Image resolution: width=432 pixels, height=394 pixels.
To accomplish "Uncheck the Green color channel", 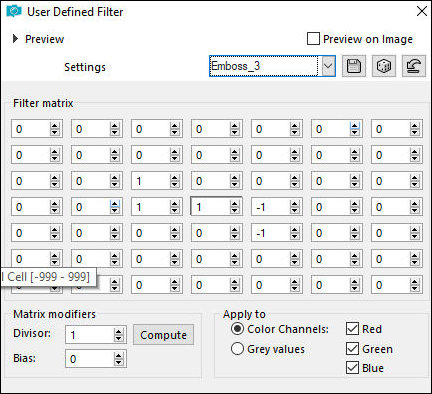I will click(352, 349).
